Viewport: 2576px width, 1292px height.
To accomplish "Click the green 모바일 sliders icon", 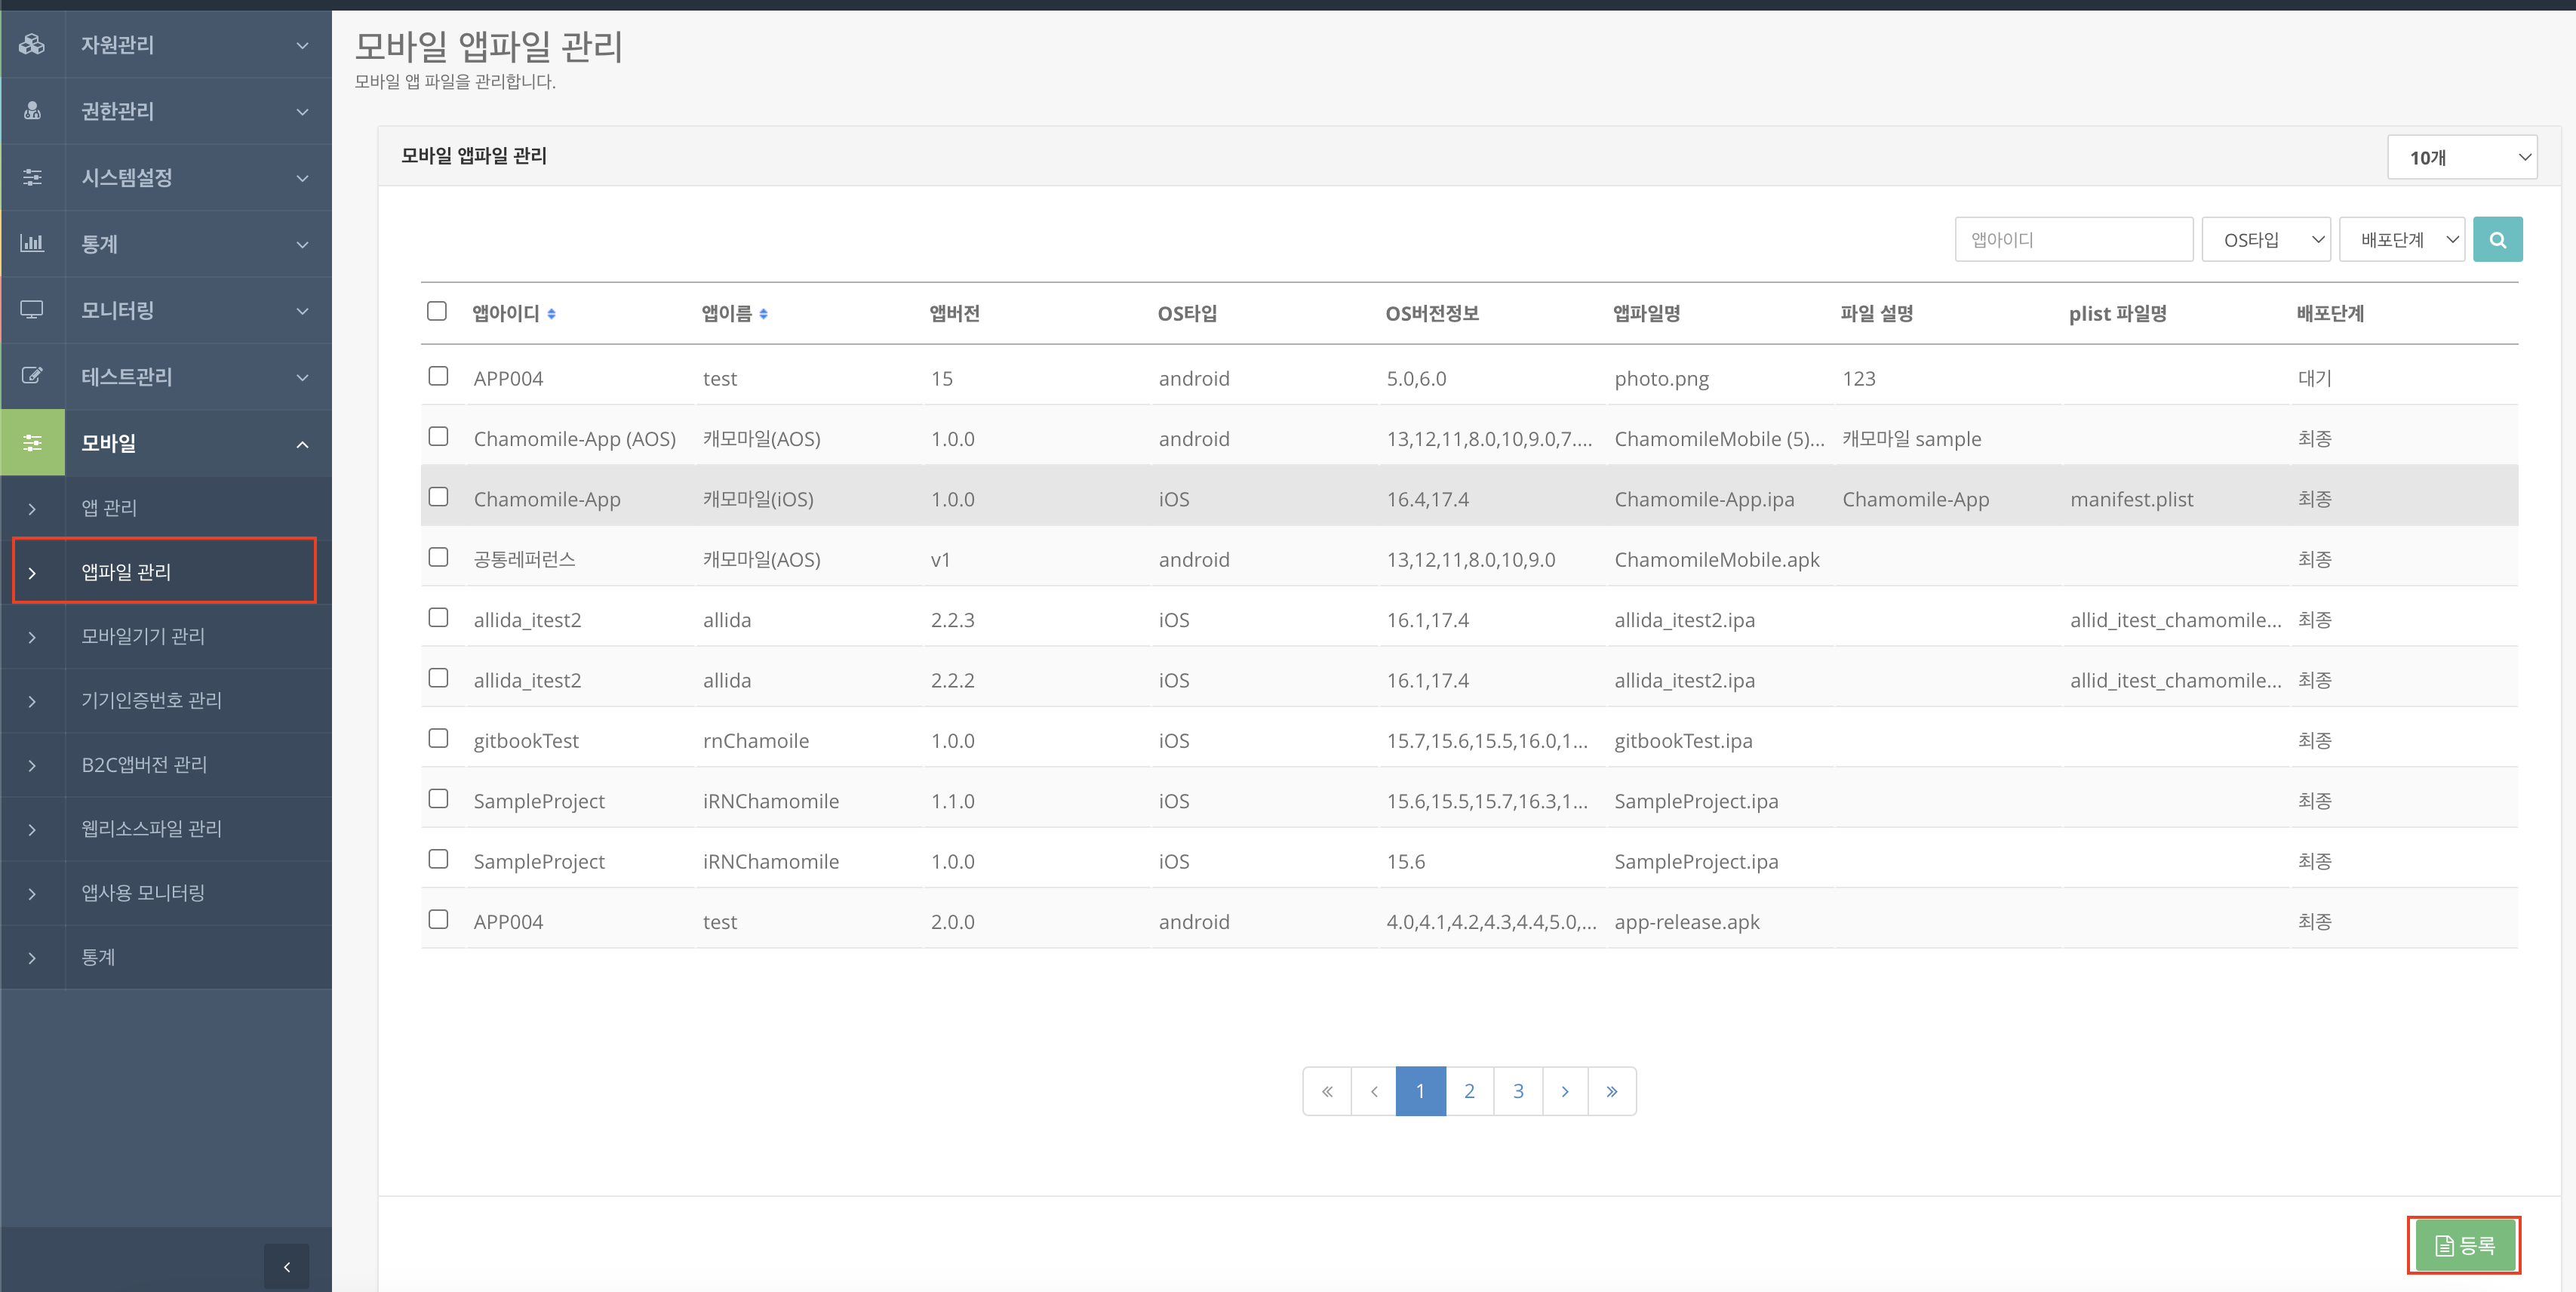I will tap(32, 442).
